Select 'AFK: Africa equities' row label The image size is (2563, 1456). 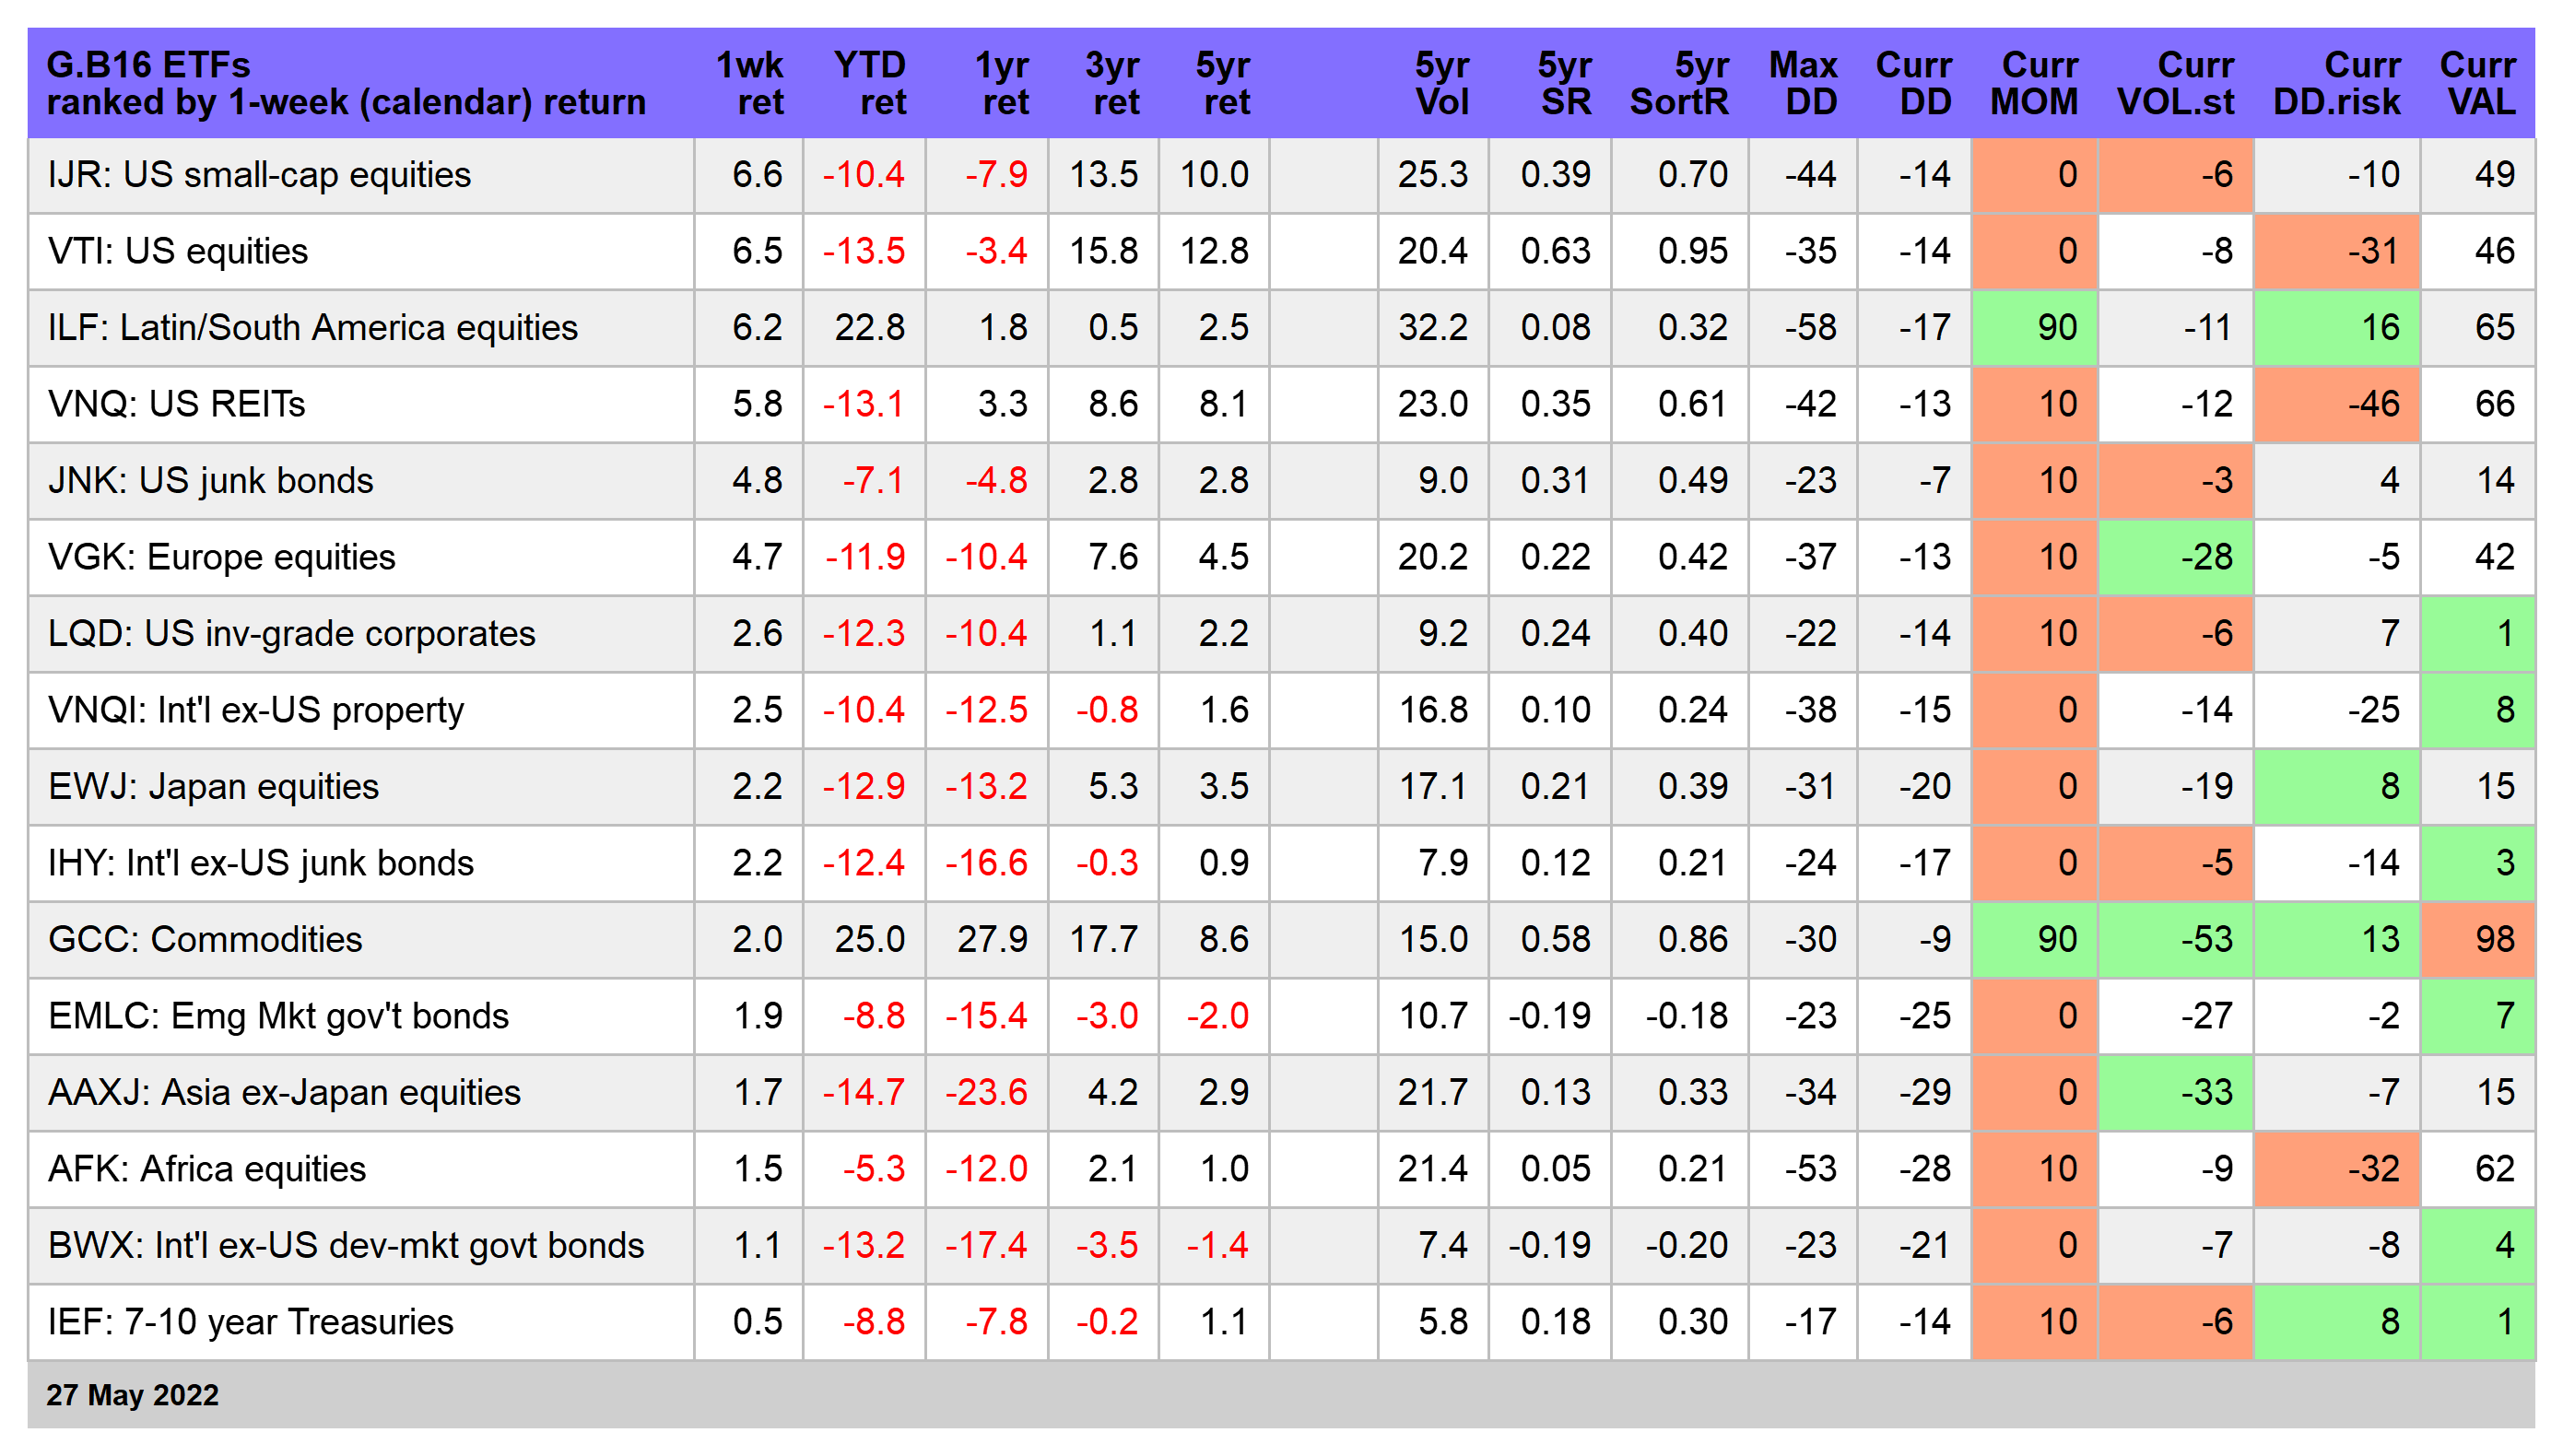pyautogui.click(x=207, y=1169)
